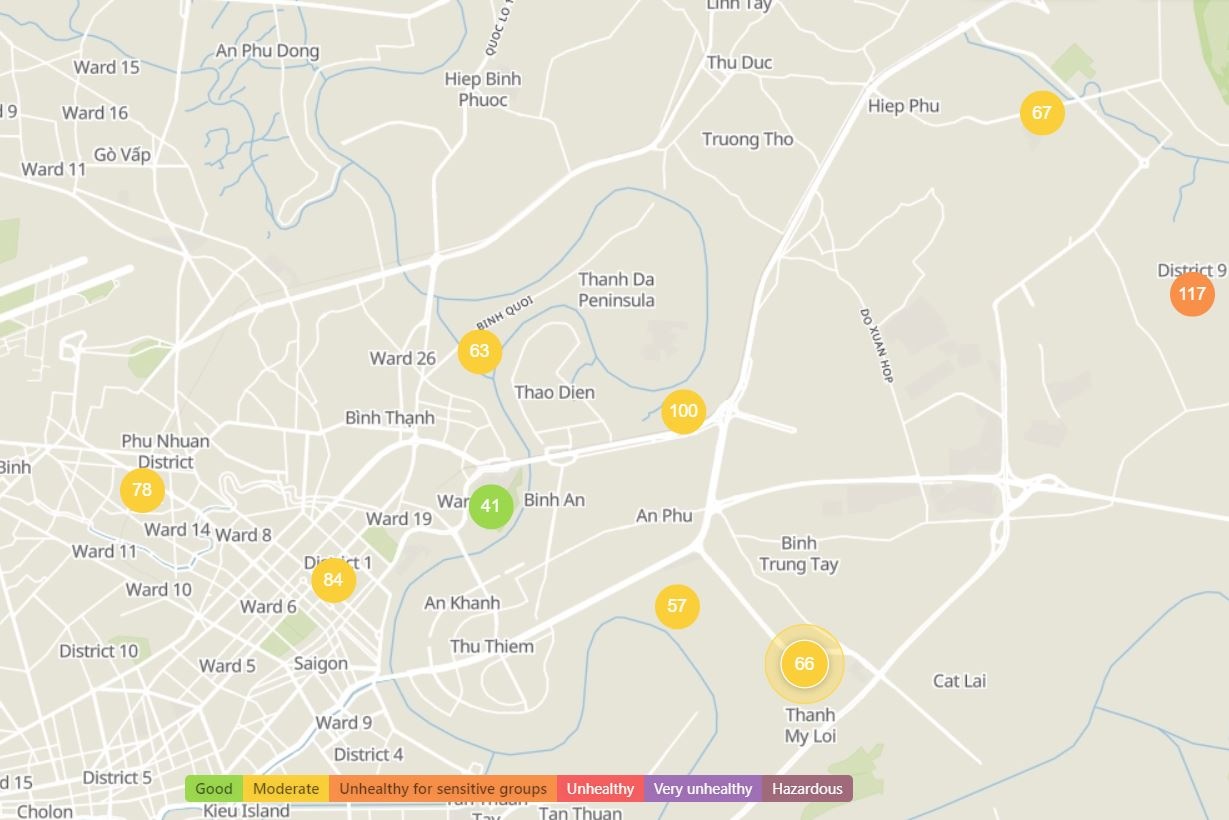Screen dimensions: 1229x820
Task: Click the Gò Vấp district label
Action: tap(122, 154)
